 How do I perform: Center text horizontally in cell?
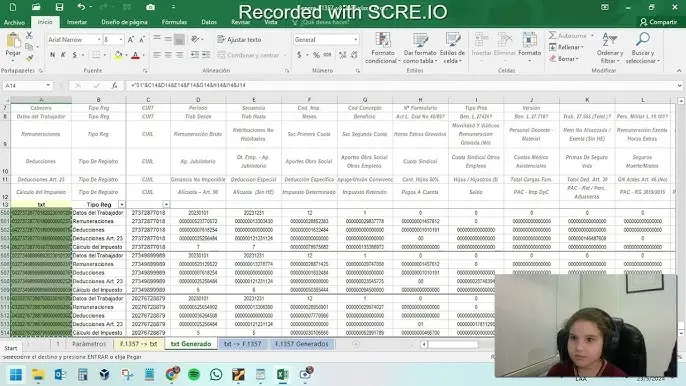(168, 55)
